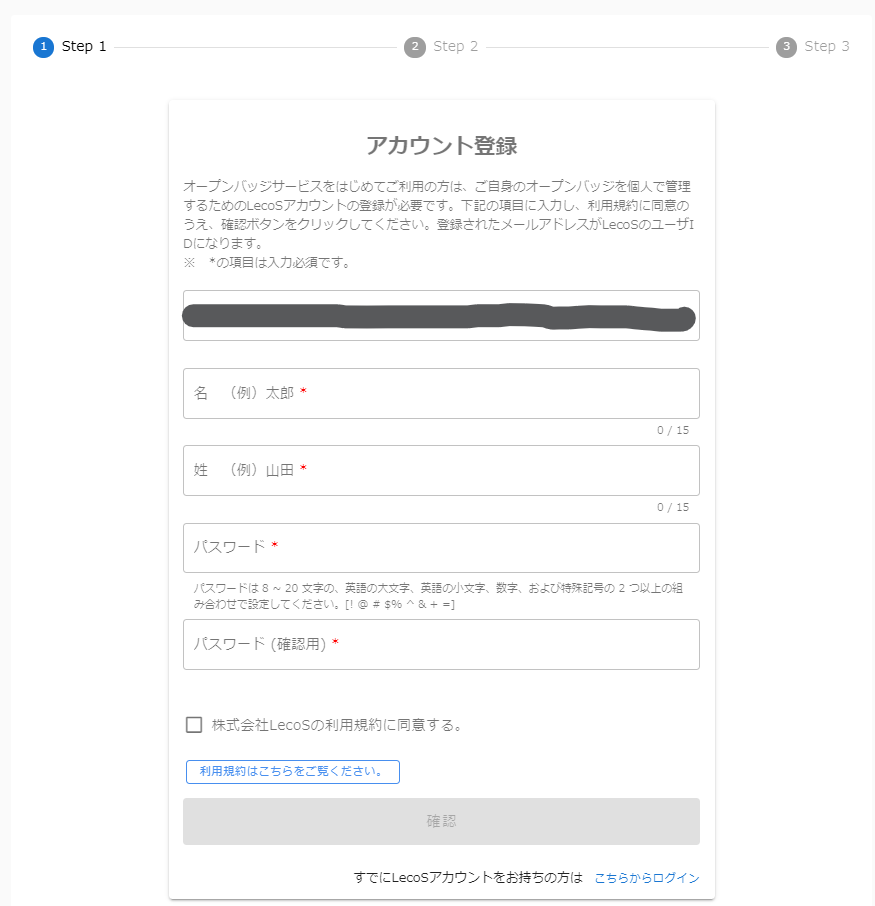Screen dimensions: 875x906
Task: Click the Step 2 circle indicator
Action: pos(415,47)
